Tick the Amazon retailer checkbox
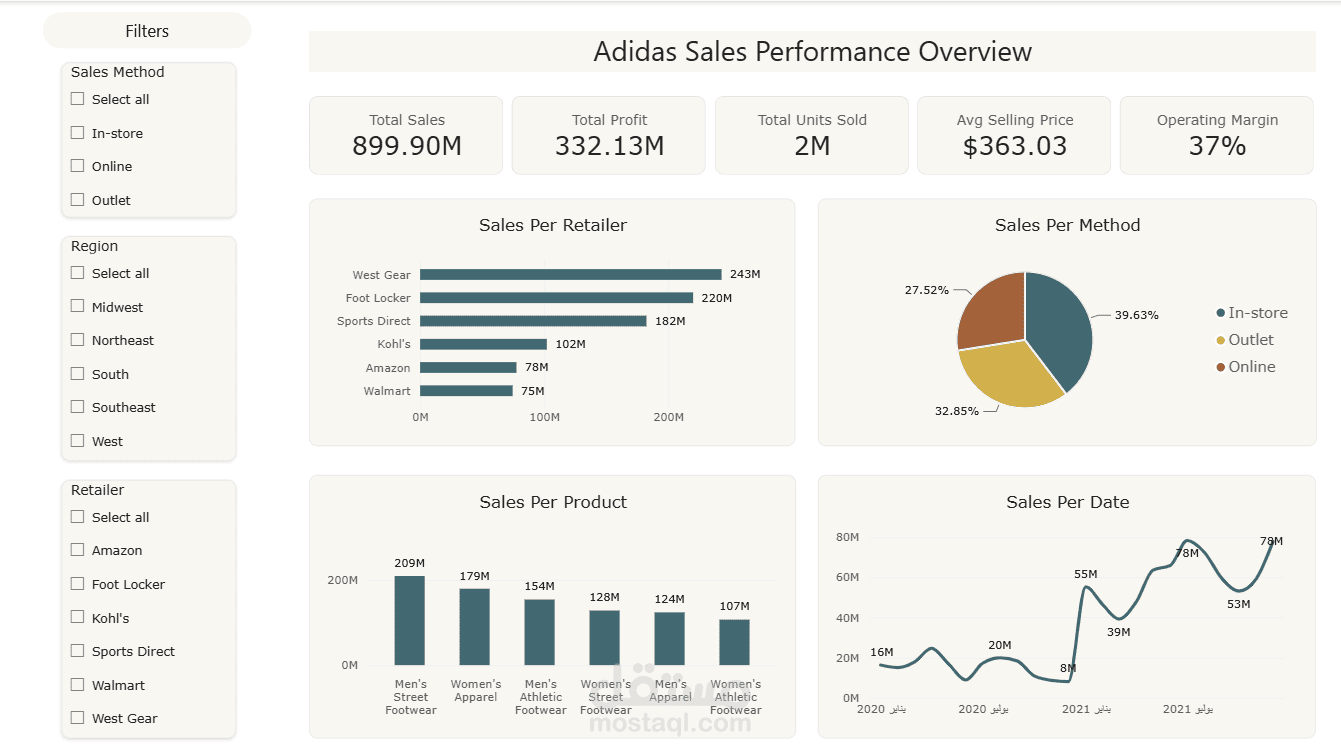Screen dimensions: 1341x752 click(x=77, y=550)
